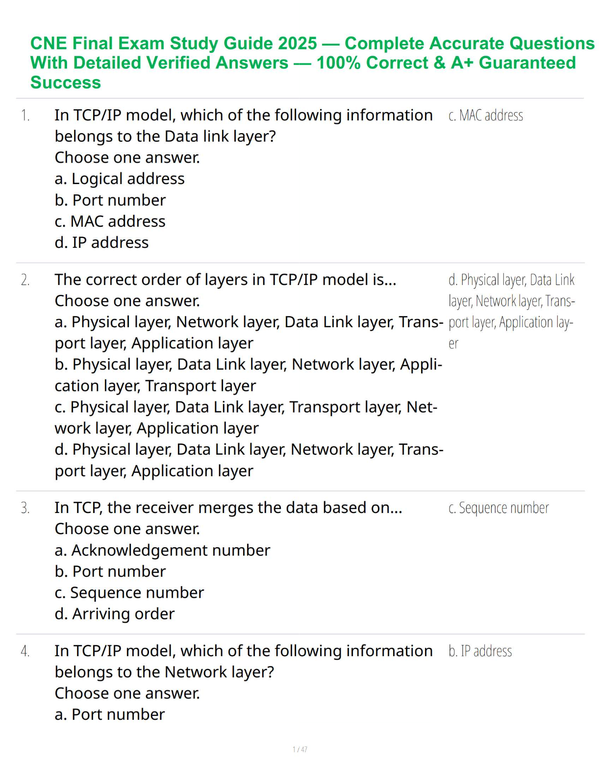Choose option 'a. Logical address' in question 1
Screen dimensions: 600x776
119,179
